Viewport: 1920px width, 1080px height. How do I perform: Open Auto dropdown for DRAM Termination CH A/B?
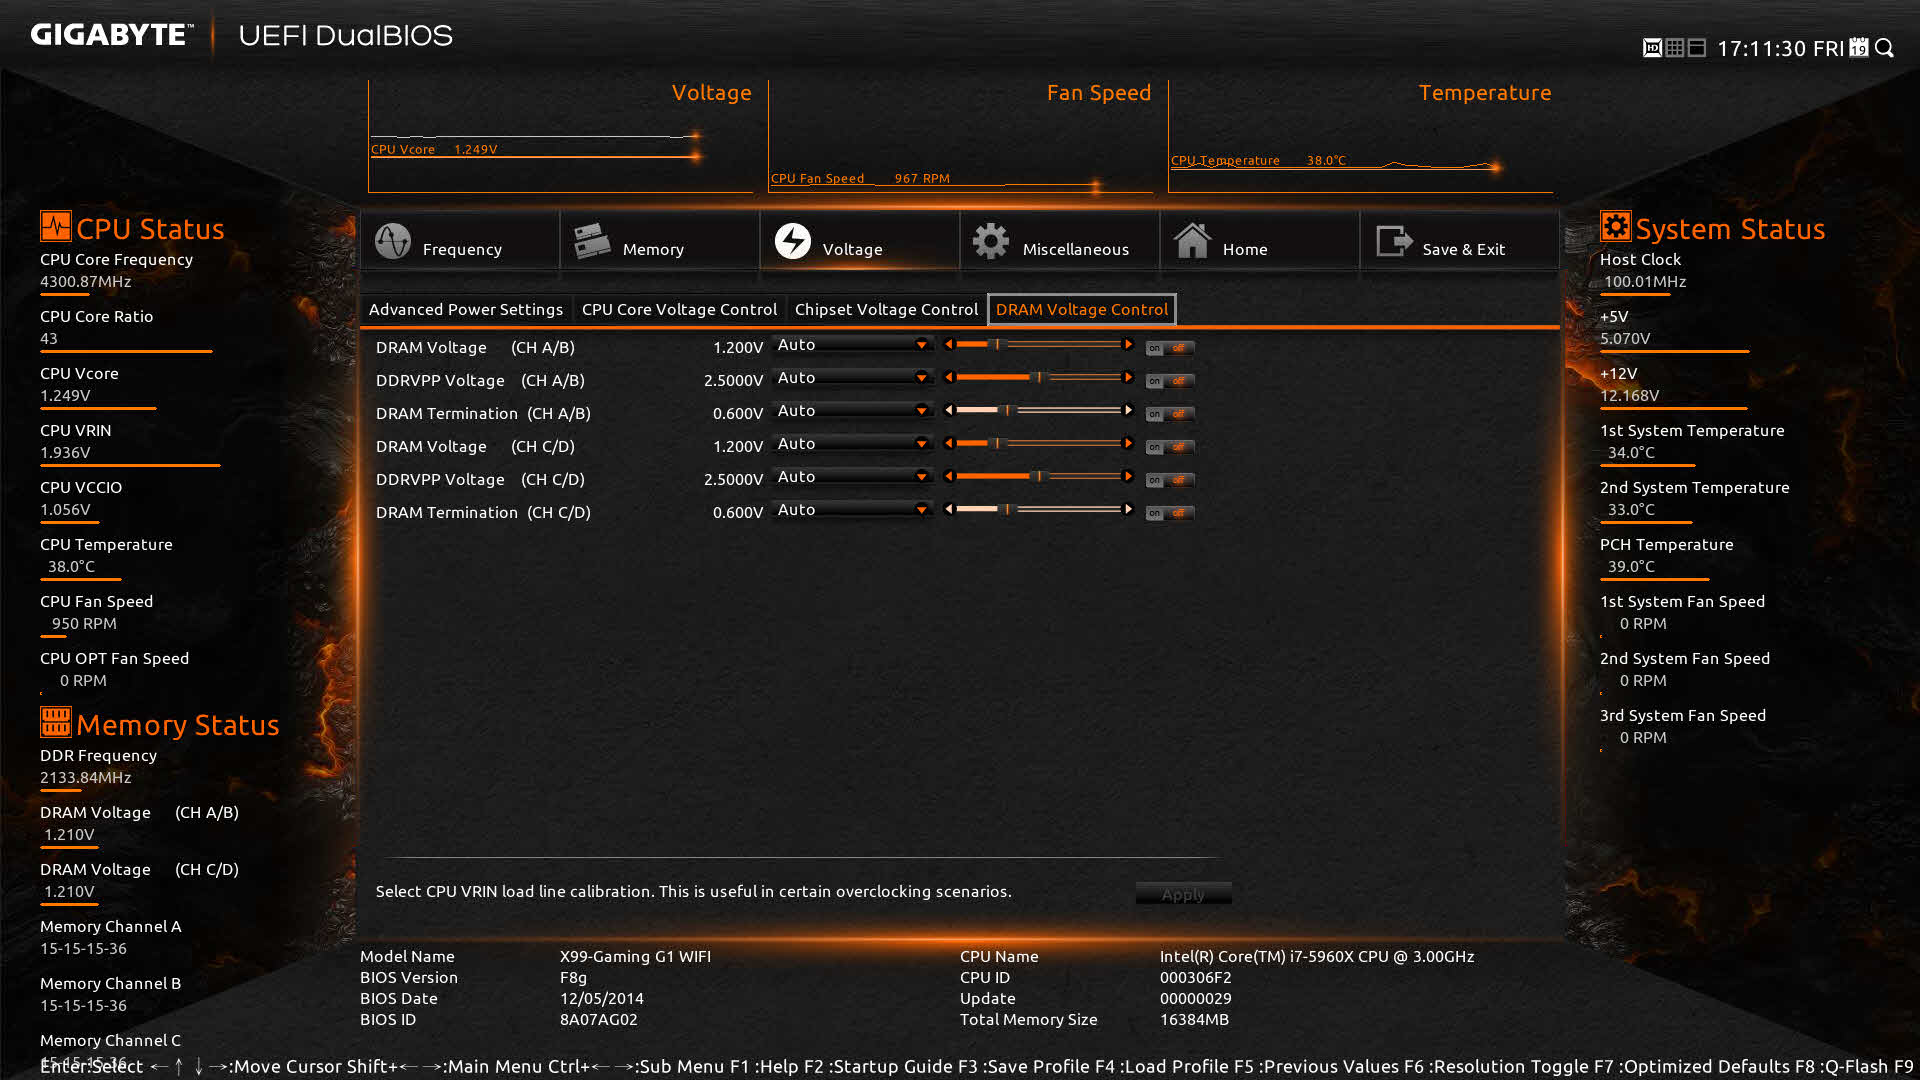pos(852,411)
